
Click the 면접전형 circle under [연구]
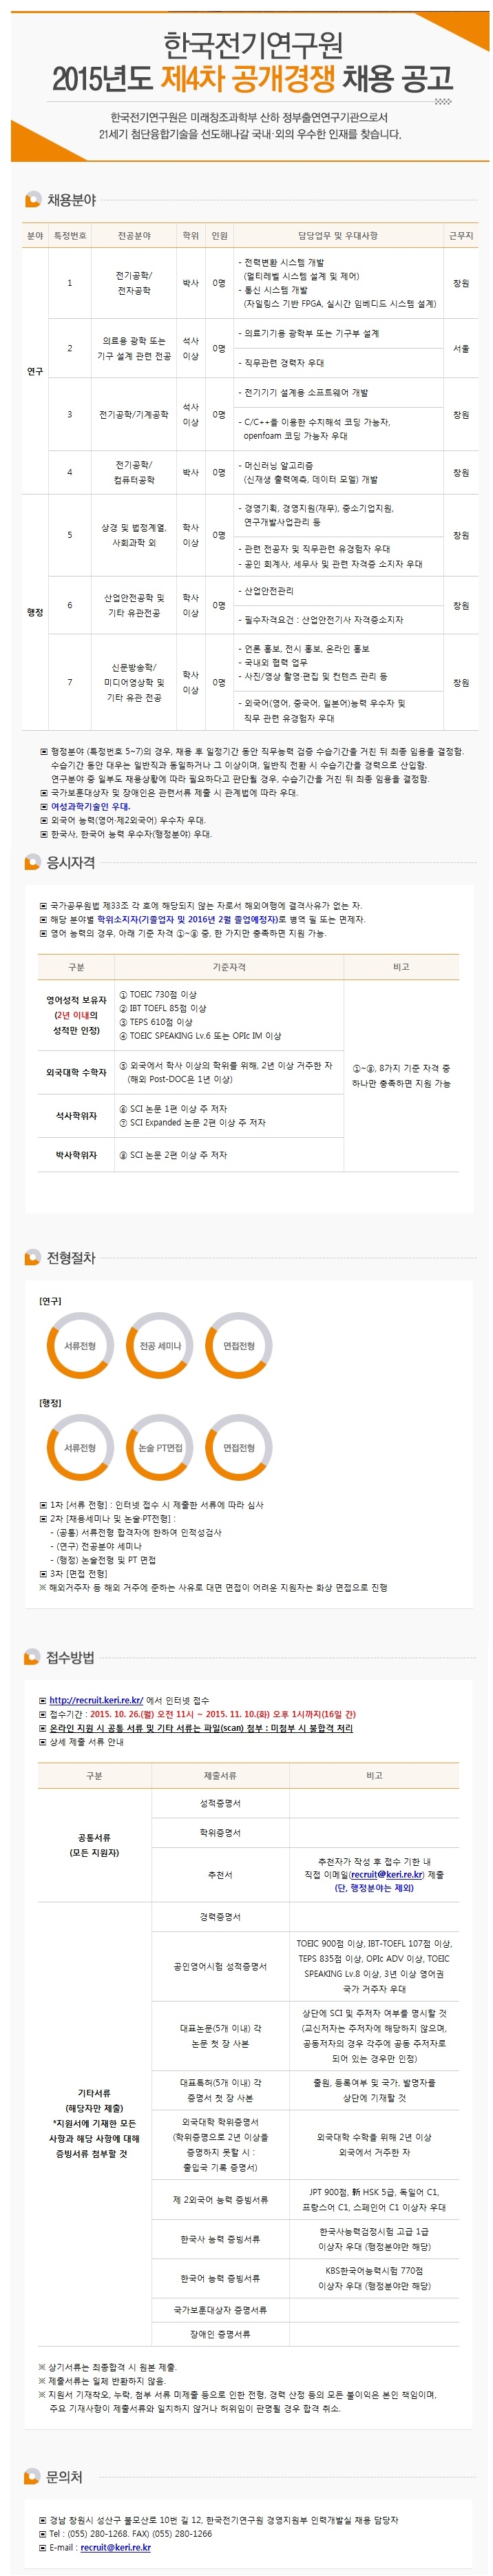click(239, 1346)
